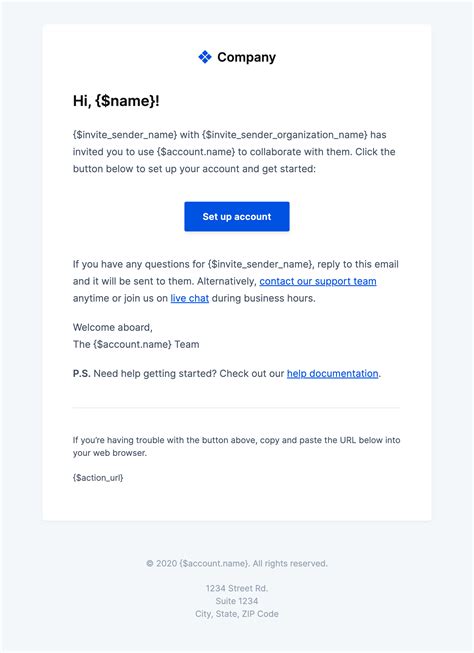
Task: Click the {$action_url} text at bottom
Action: [x=98, y=478]
